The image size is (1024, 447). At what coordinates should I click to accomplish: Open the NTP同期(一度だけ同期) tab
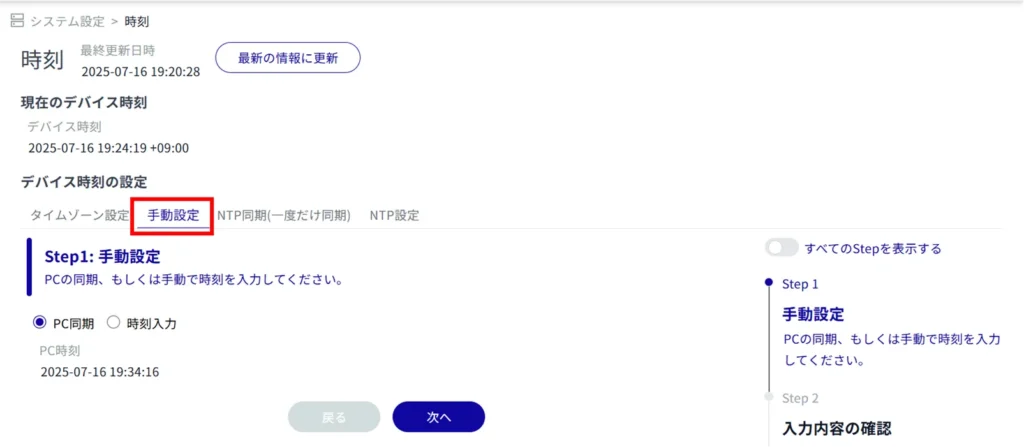click(284, 215)
